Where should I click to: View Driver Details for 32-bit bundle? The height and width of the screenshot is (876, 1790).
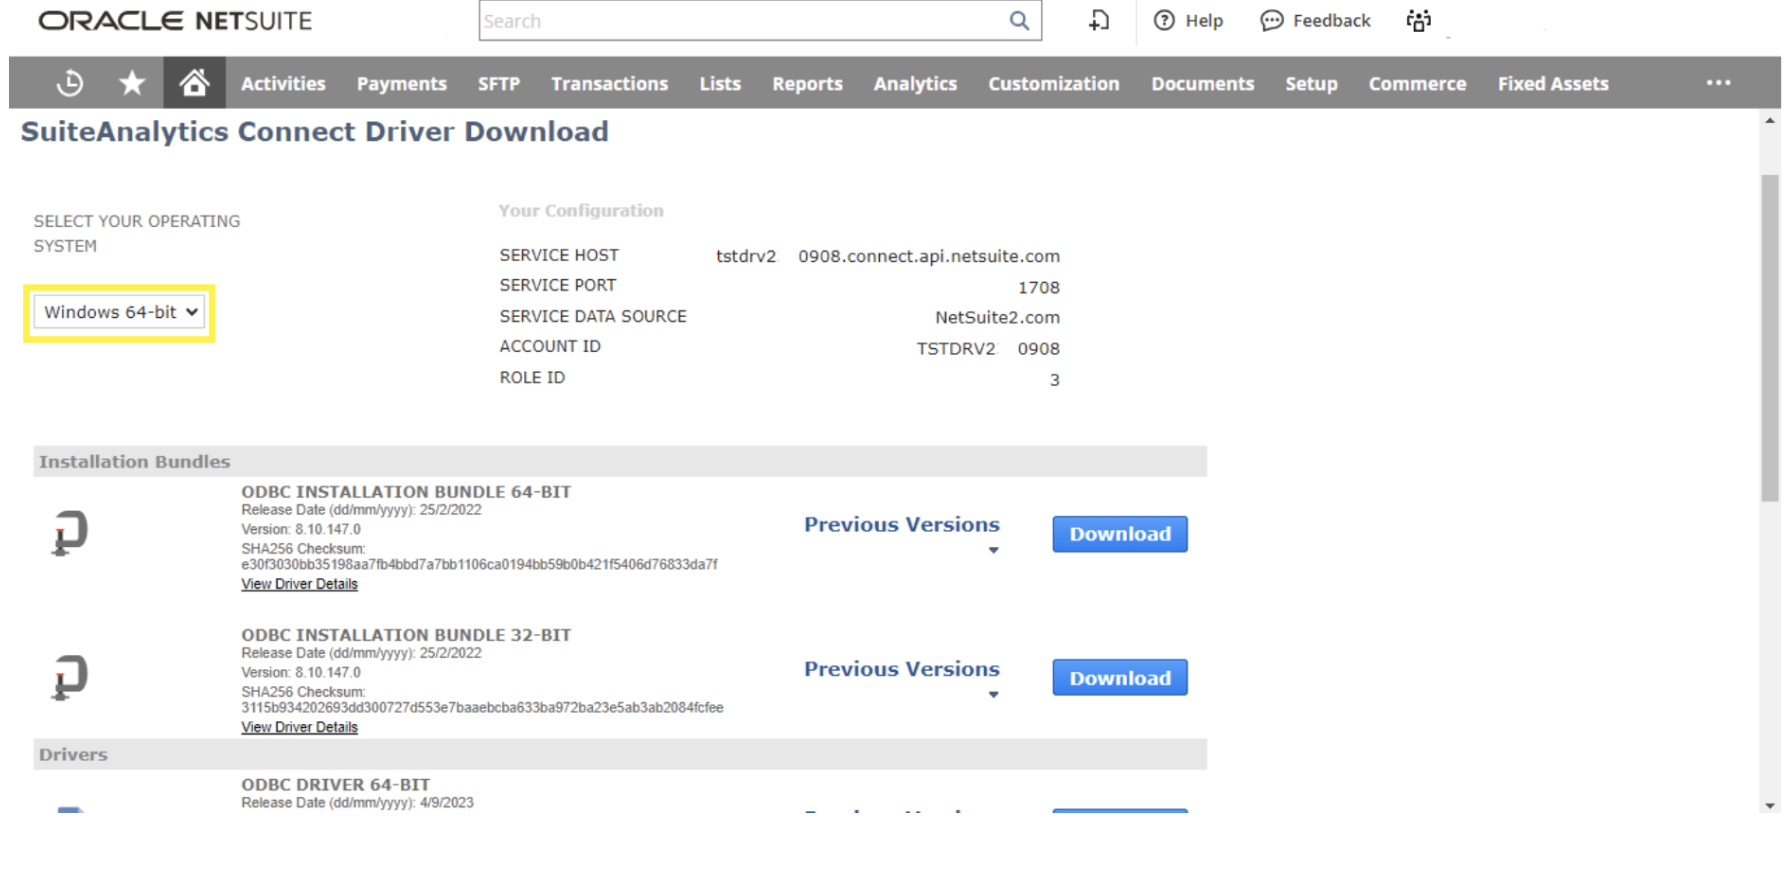point(299,727)
